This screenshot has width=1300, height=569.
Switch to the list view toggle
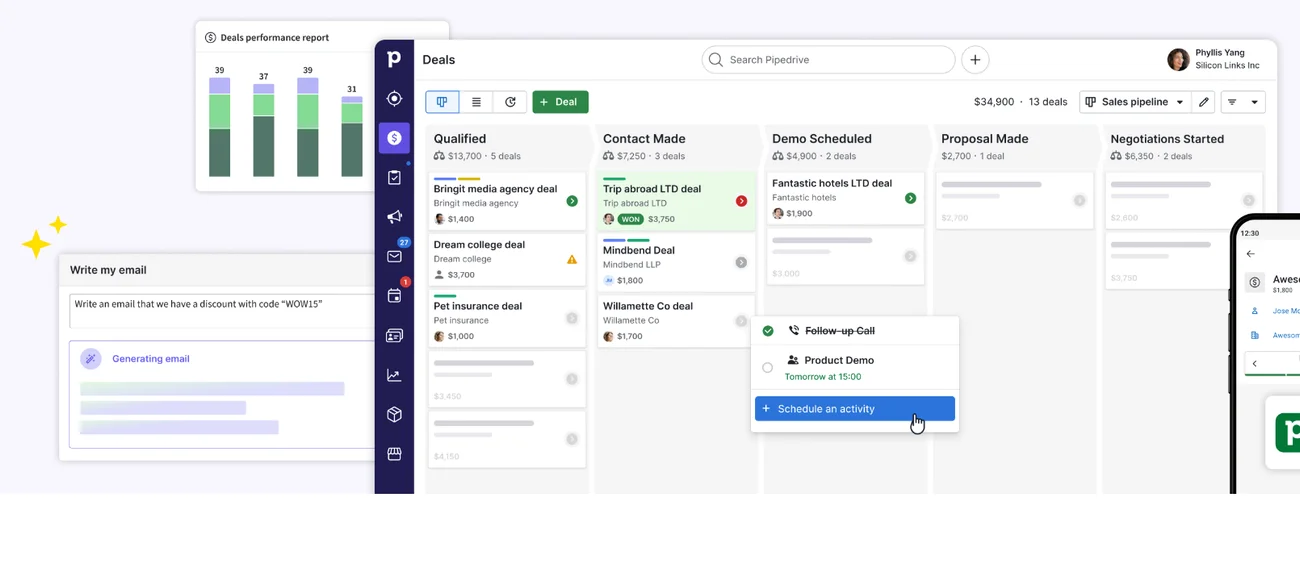point(476,102)
